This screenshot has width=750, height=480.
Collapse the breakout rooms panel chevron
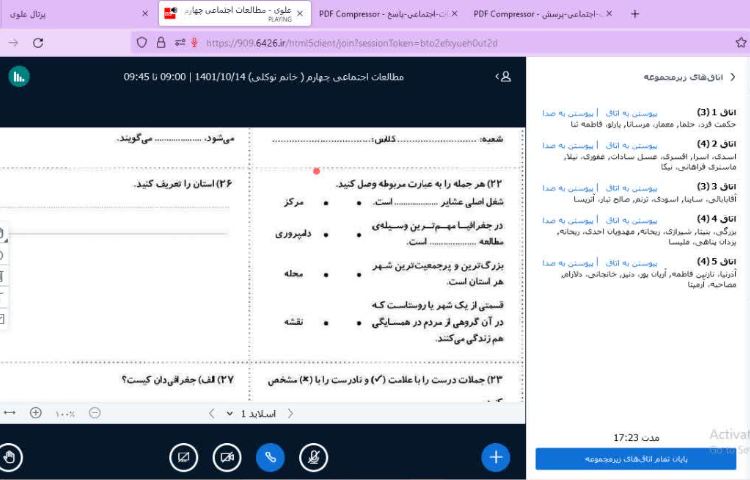(x=733, y=77)
